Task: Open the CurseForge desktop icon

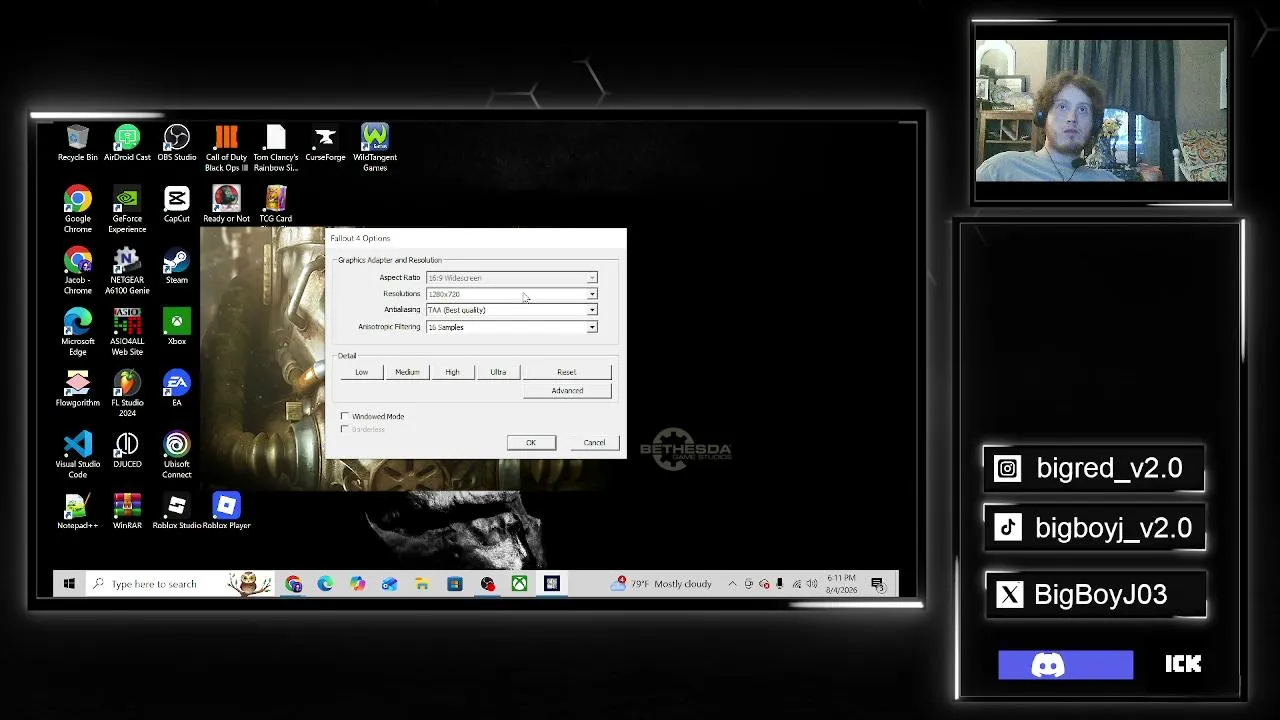Action: [325, 143]
